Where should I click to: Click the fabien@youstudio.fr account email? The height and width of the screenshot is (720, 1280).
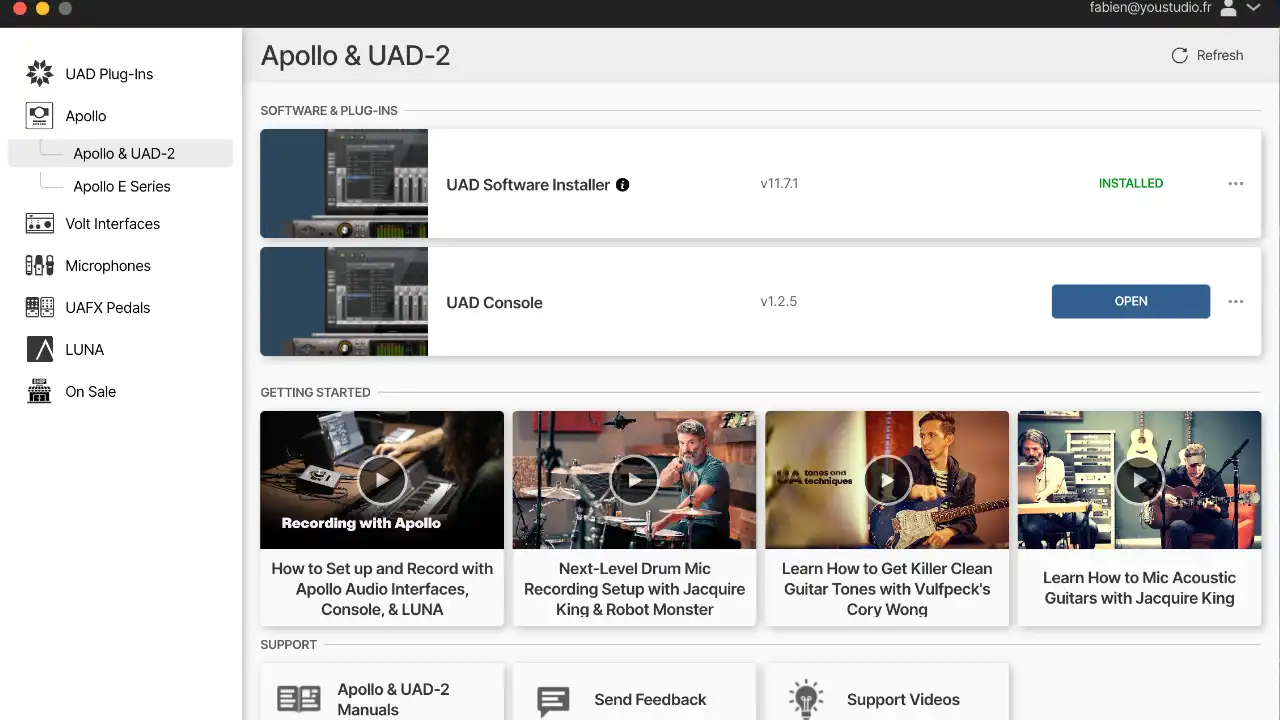tap(1150, 8)
